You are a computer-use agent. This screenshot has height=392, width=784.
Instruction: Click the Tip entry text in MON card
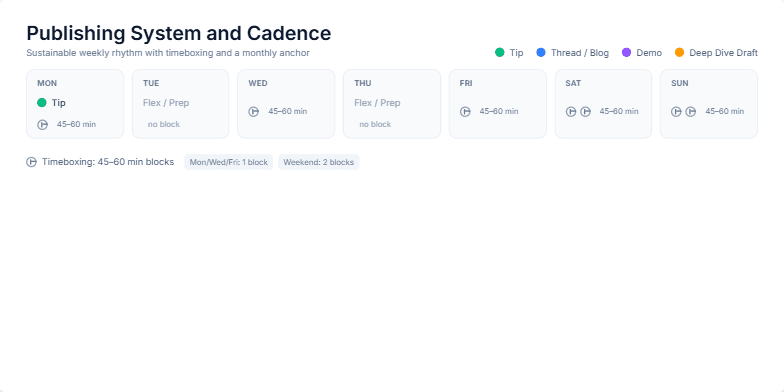coord(58,102)
